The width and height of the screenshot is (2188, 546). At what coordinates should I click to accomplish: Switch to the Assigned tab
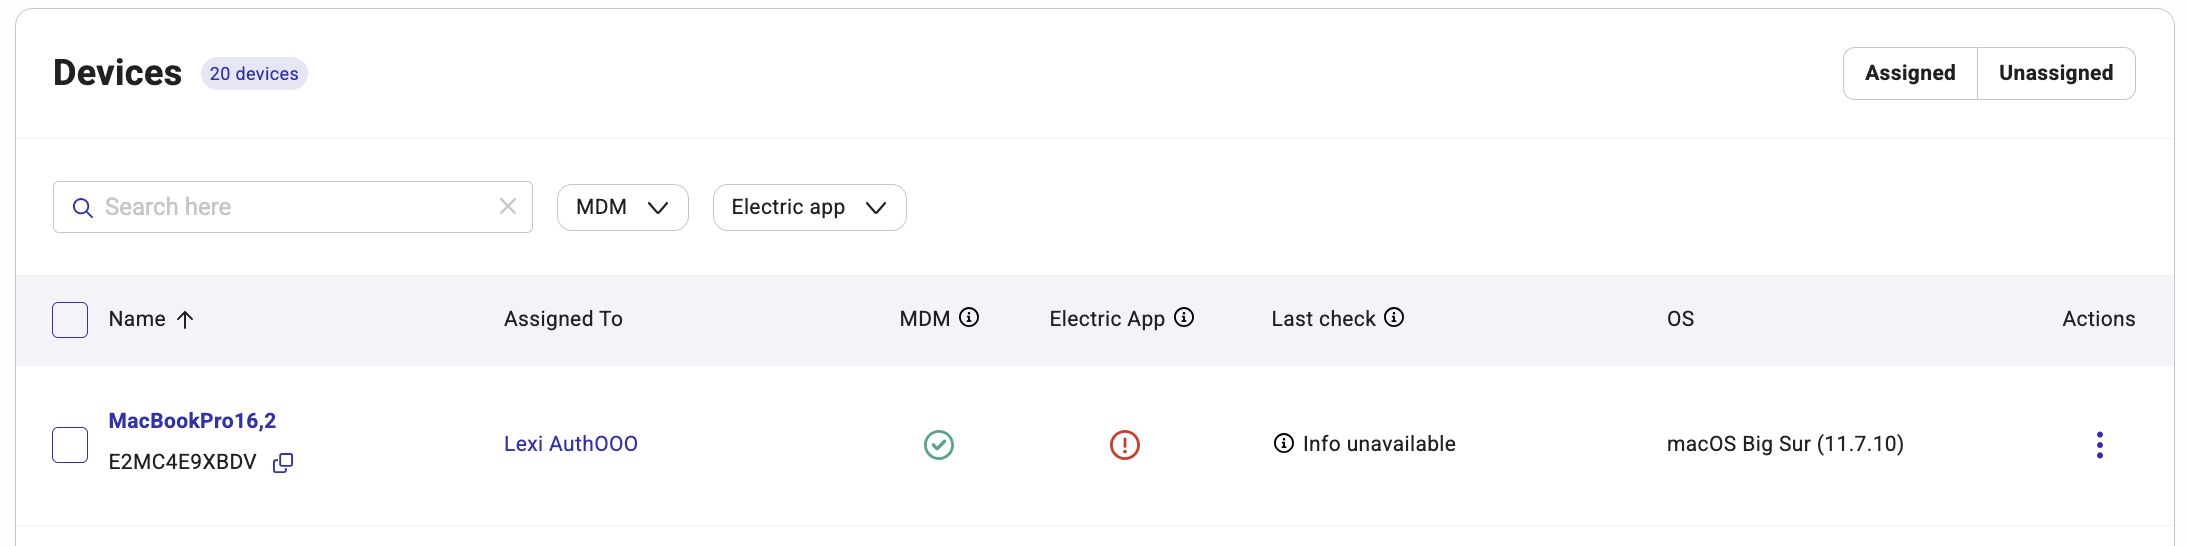coord(1910,73)
